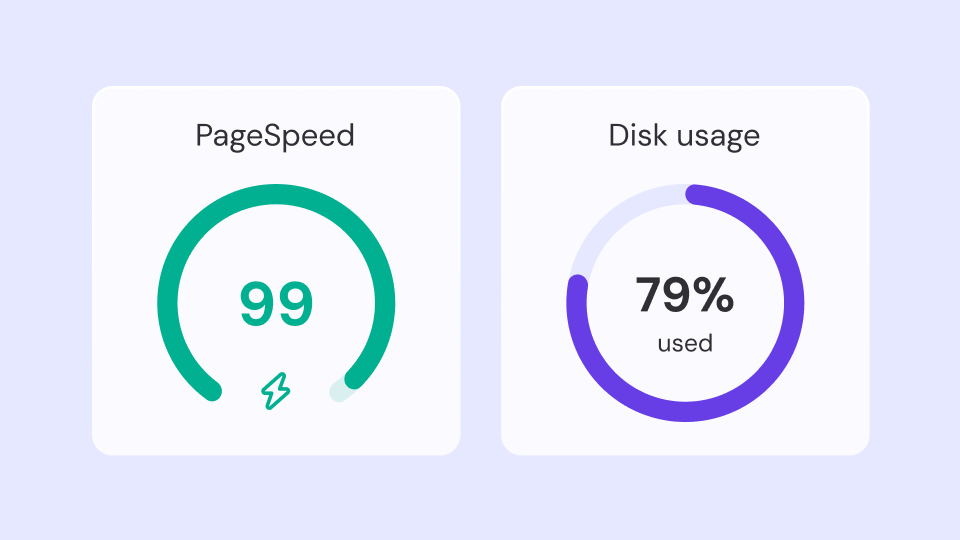Viewport: 960px width, 540px height.
Task: Select the PageSpeed heading text
Action: click(x=275, y=136)
